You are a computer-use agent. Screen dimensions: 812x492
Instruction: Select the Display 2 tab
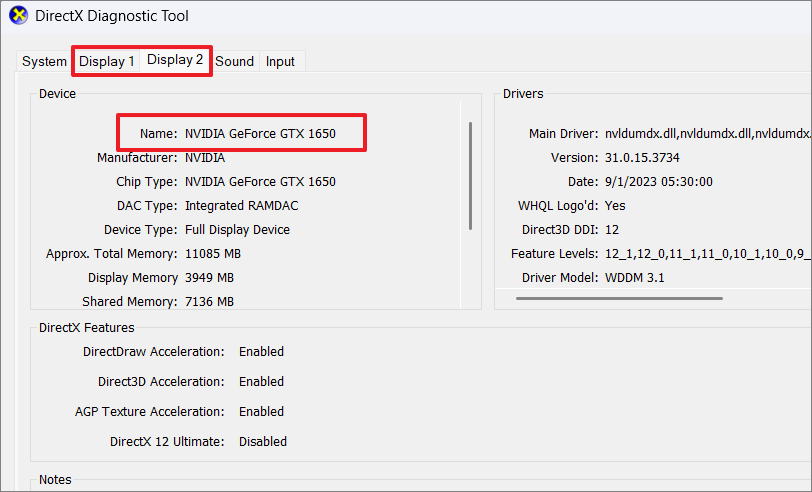pos(175,60)
